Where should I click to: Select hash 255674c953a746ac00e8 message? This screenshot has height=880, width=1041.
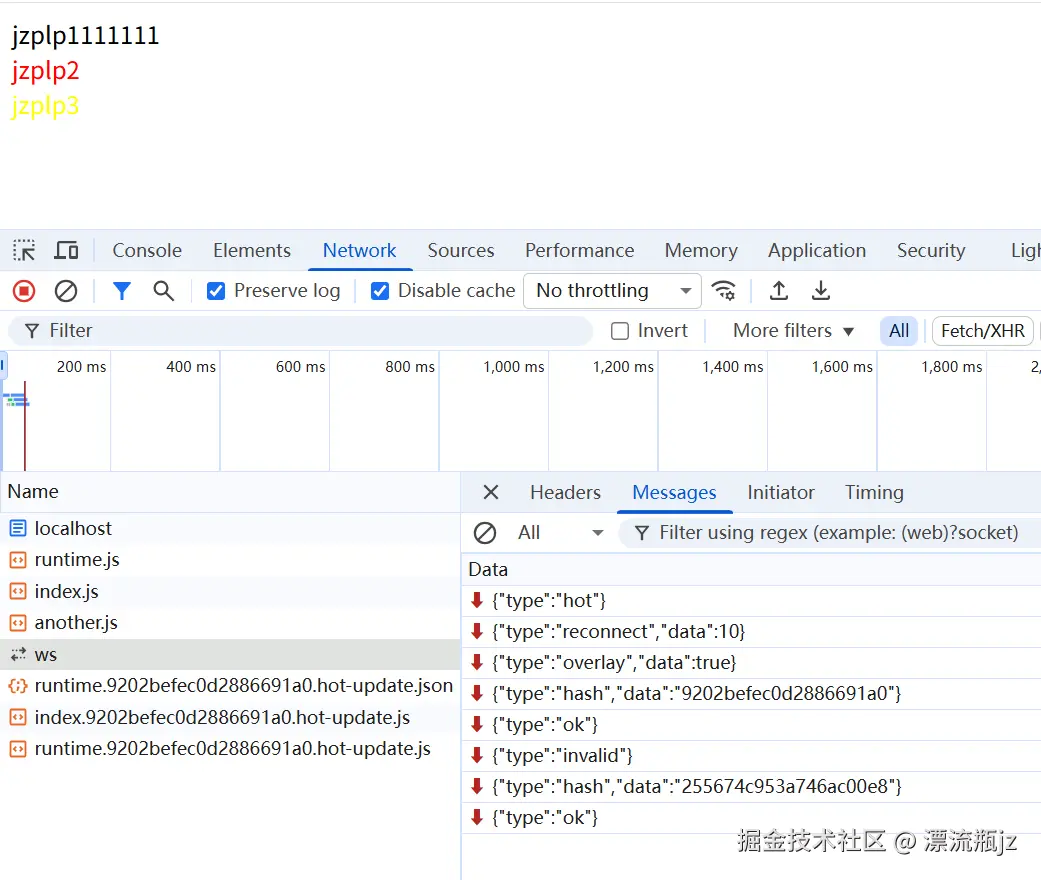click(752, 786)
